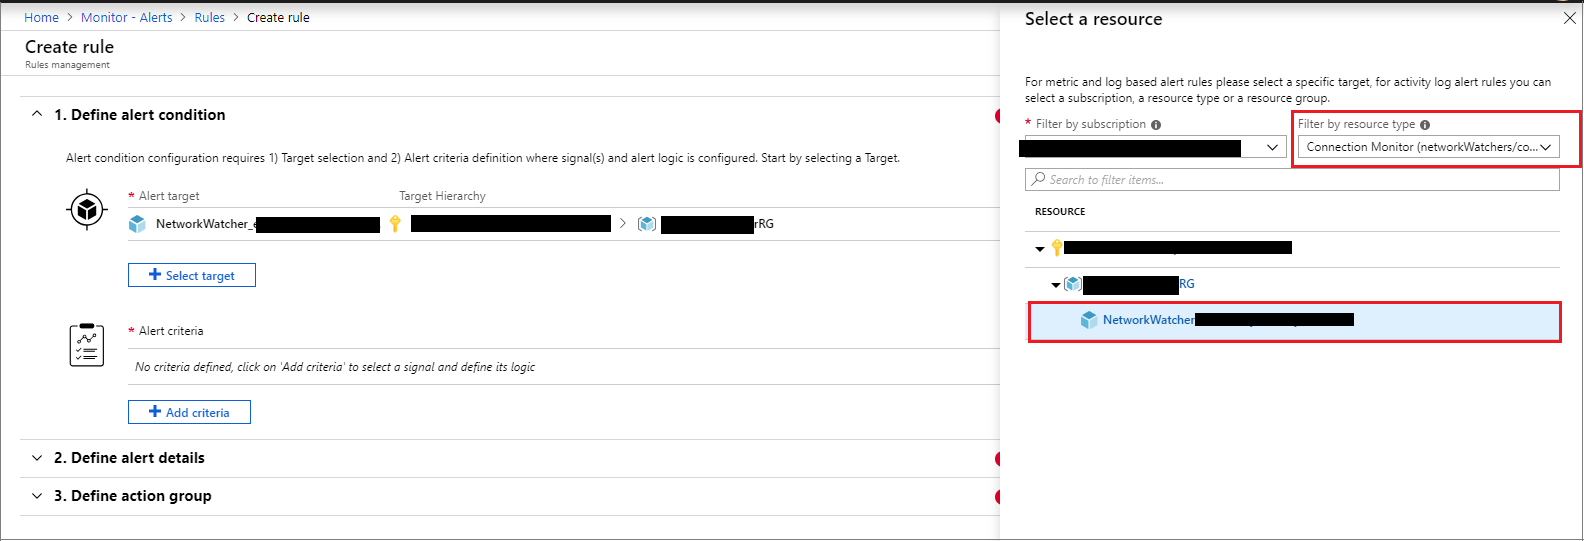Click the resource group icon in Target Hierarchy
This screenshot has height=541, width=1584.
pyautogui.click(x=647, y=224)
